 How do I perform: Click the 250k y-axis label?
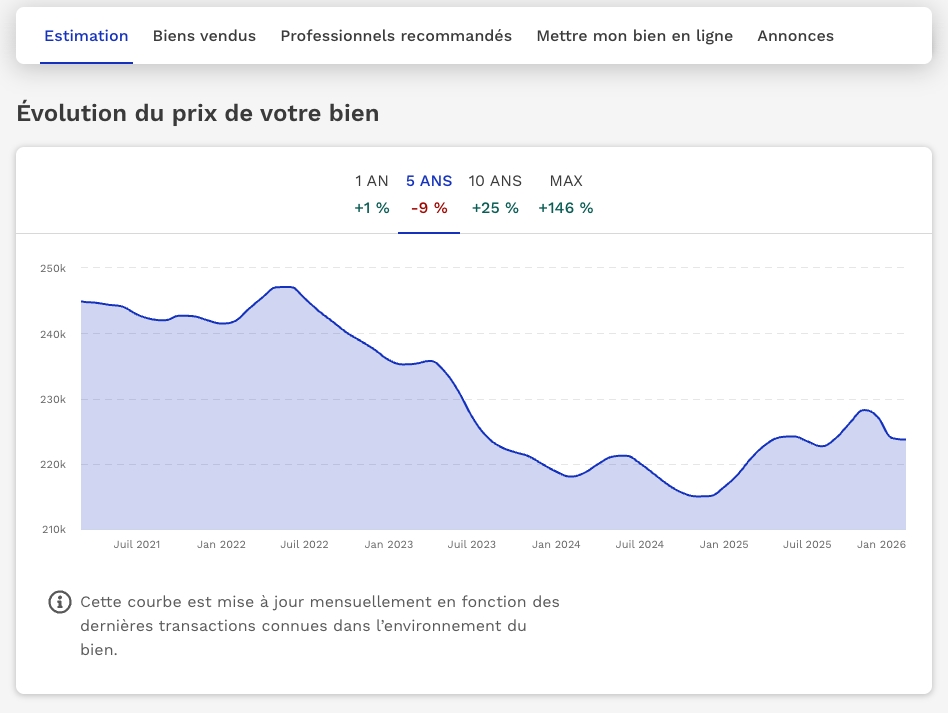point(53,268)
